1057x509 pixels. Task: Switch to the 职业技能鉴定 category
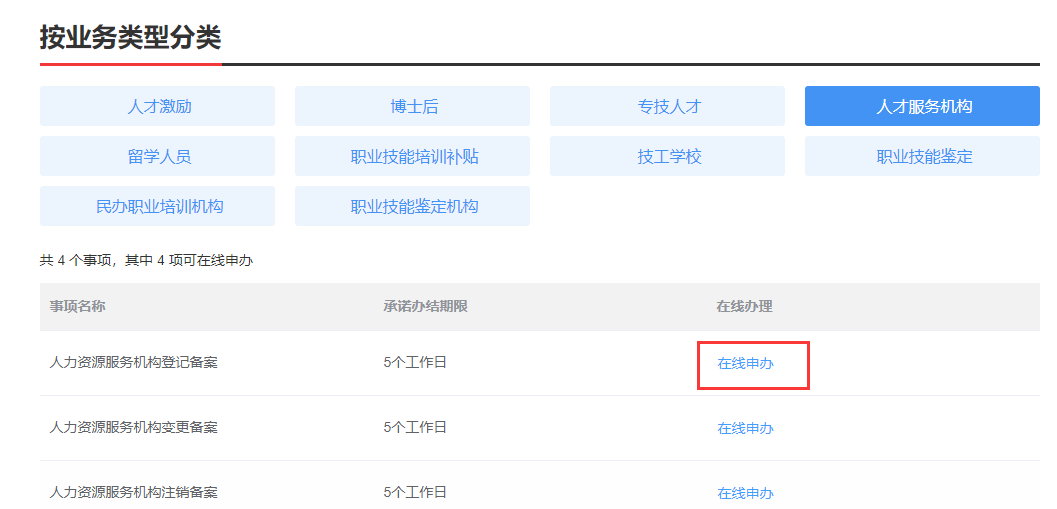pos(922,156)
